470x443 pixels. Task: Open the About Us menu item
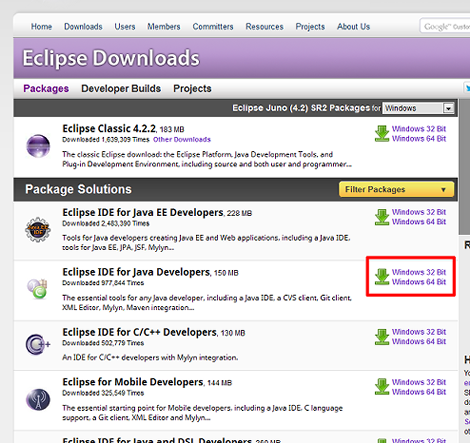coord(353,27)
